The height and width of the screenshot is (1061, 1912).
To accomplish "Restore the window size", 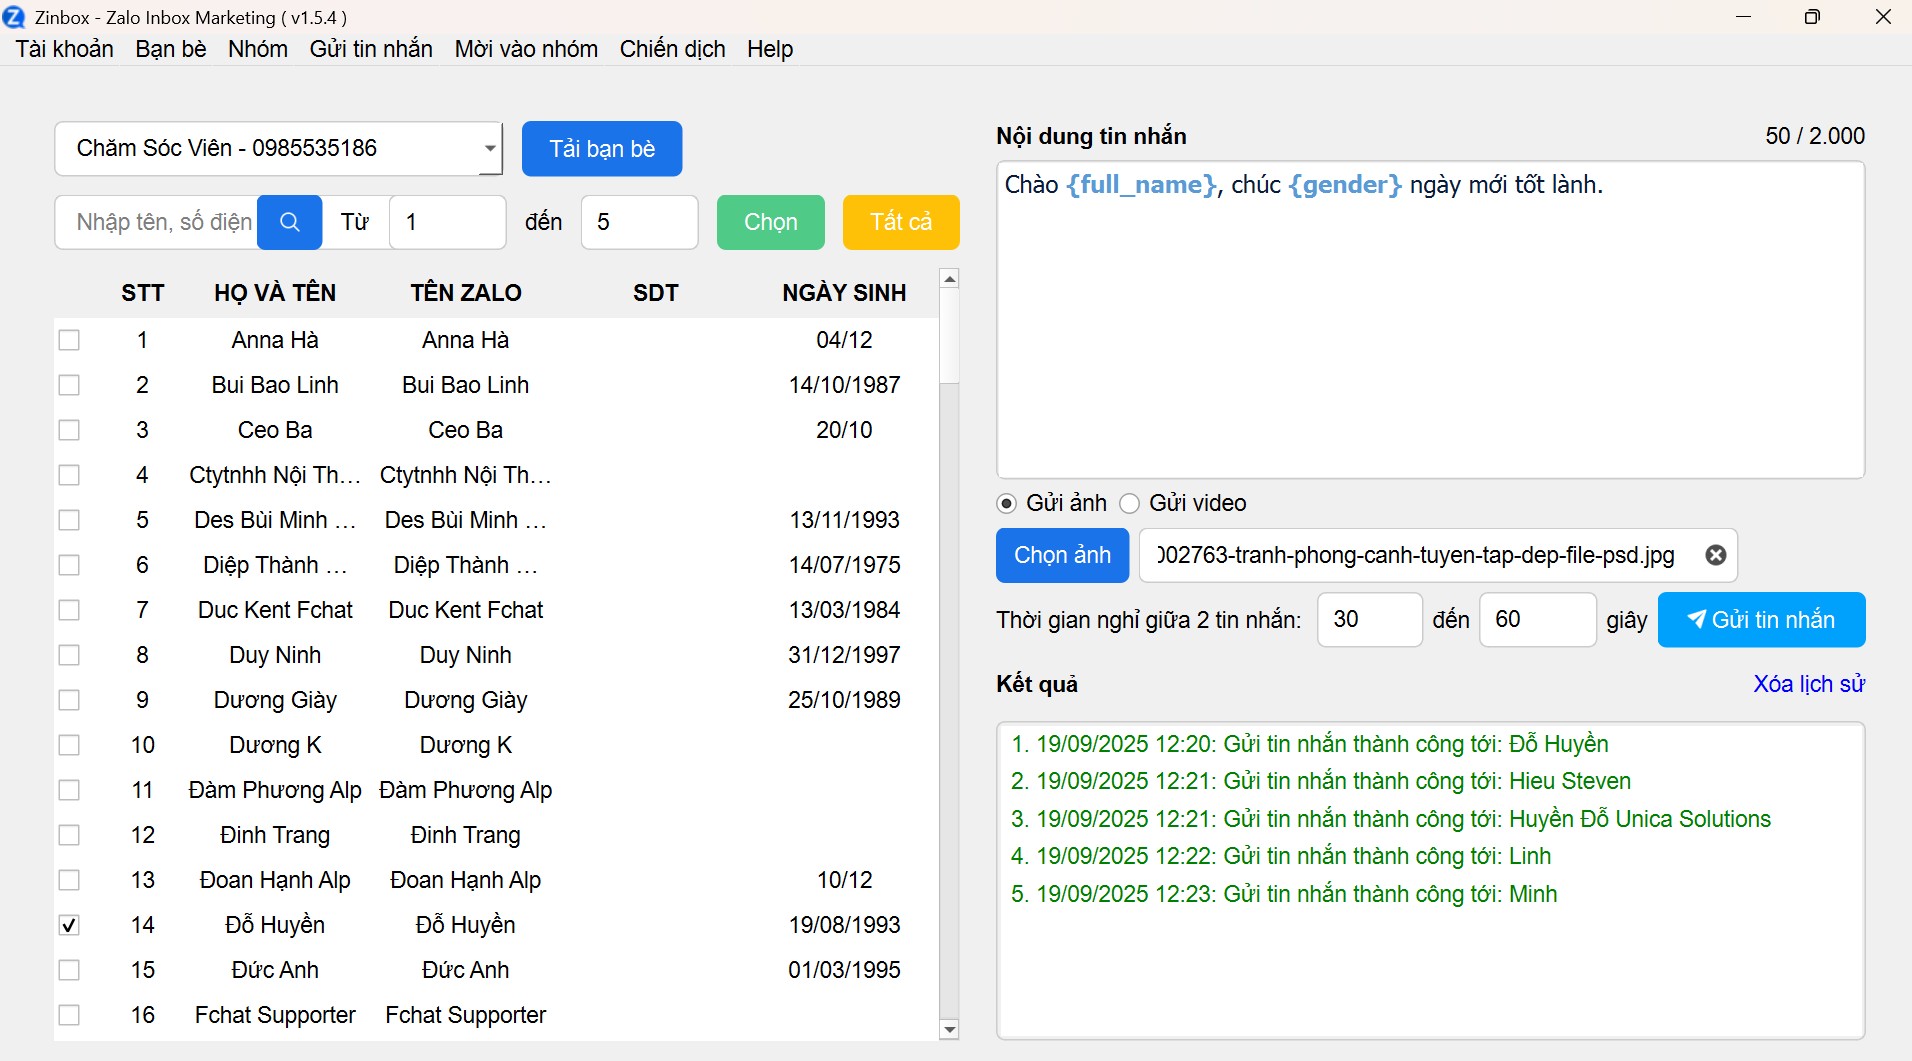I will pos(1812,17).
